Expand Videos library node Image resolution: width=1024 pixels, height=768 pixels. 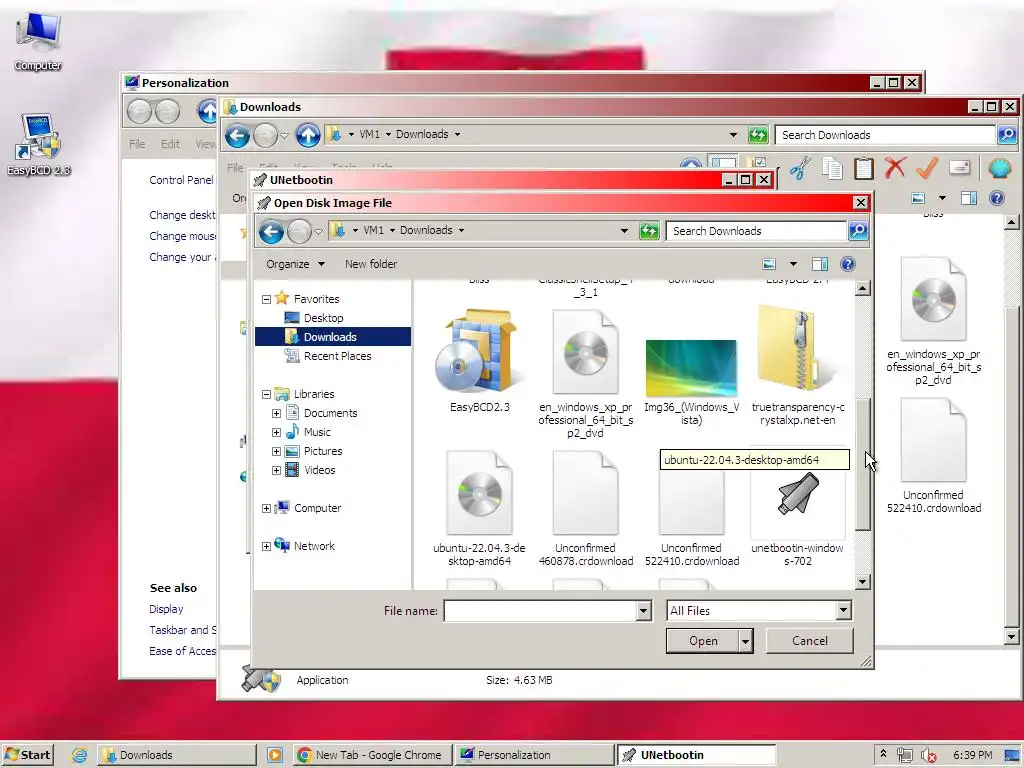276,470
